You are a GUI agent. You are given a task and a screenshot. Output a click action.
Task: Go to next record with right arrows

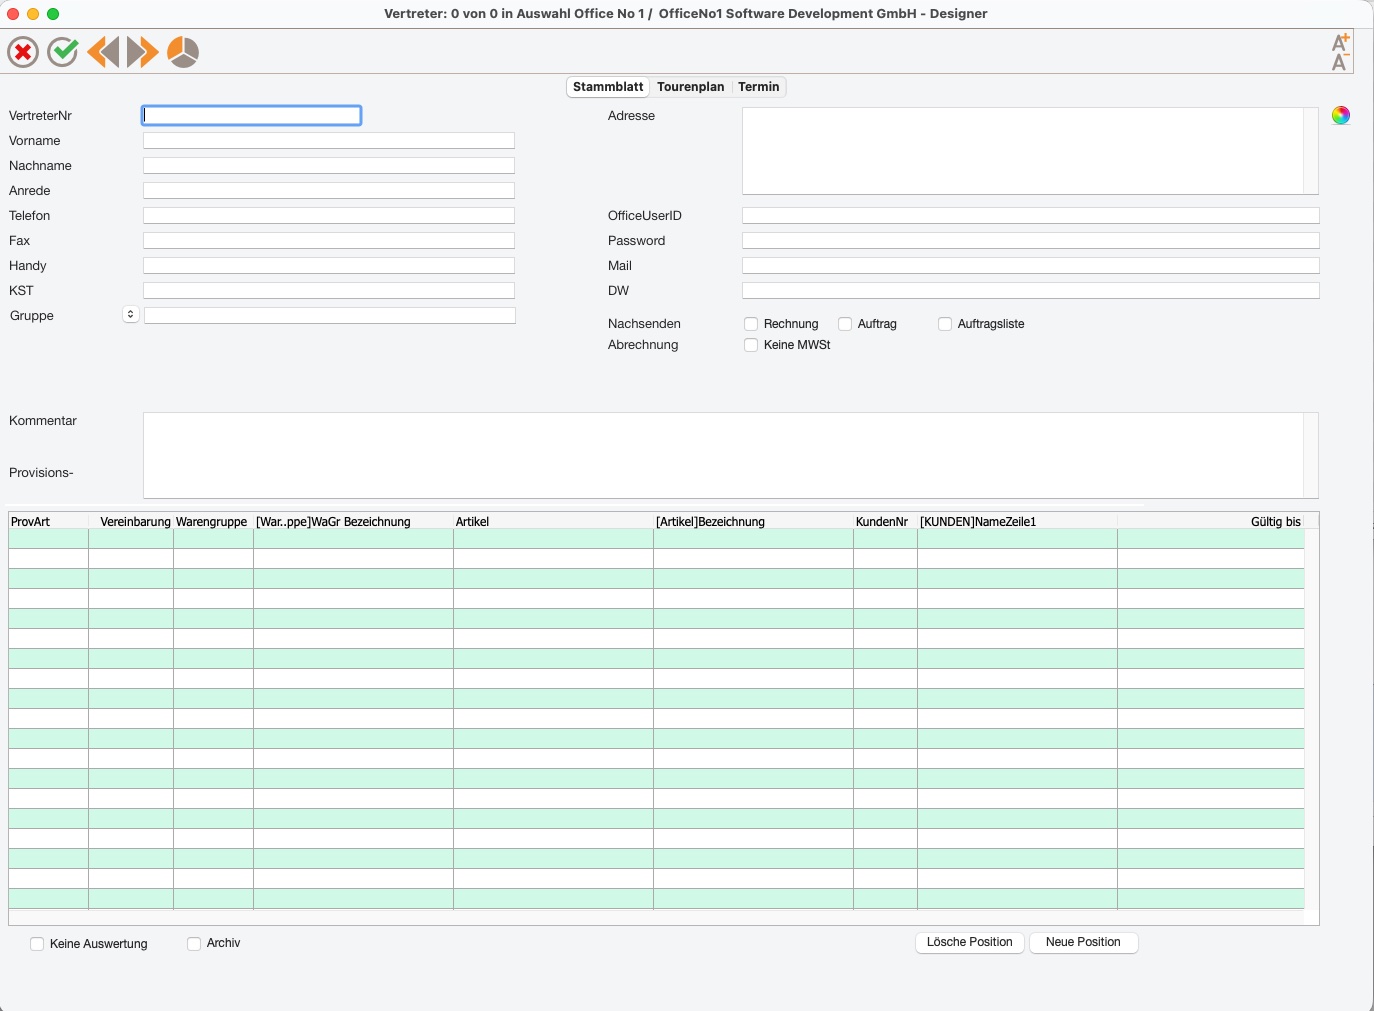point(143,52)
